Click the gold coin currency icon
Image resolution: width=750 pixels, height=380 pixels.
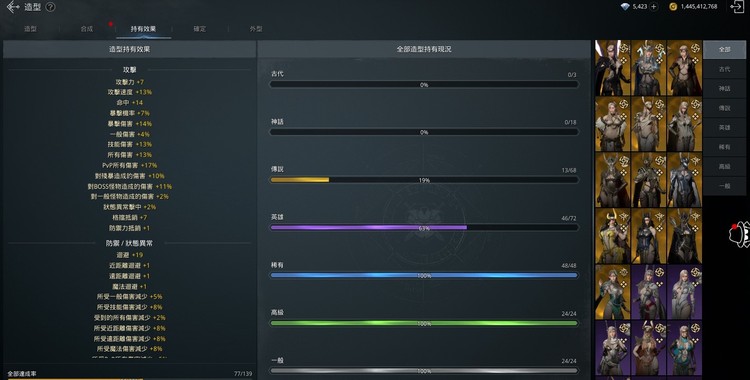click(x=673, y=7)
